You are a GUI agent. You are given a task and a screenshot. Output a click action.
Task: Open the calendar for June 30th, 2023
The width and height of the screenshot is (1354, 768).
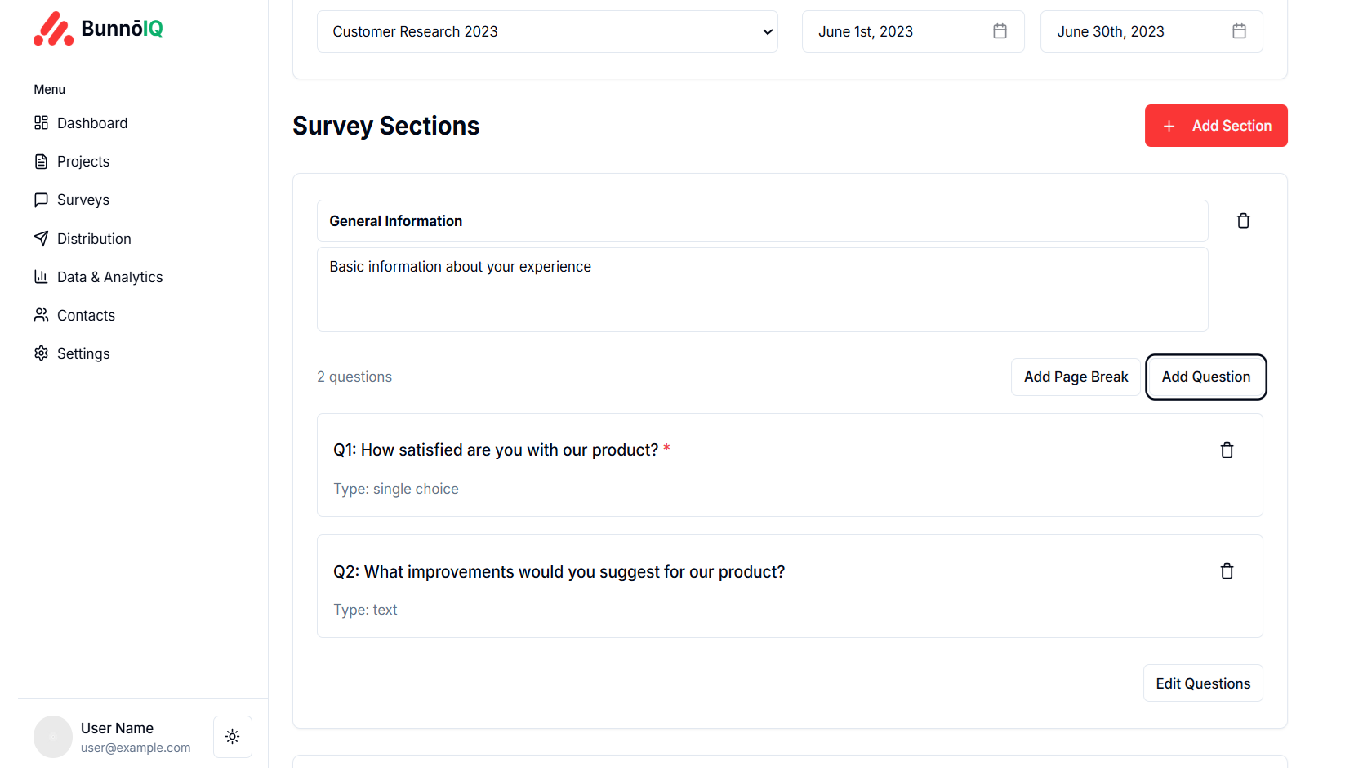1239,31
